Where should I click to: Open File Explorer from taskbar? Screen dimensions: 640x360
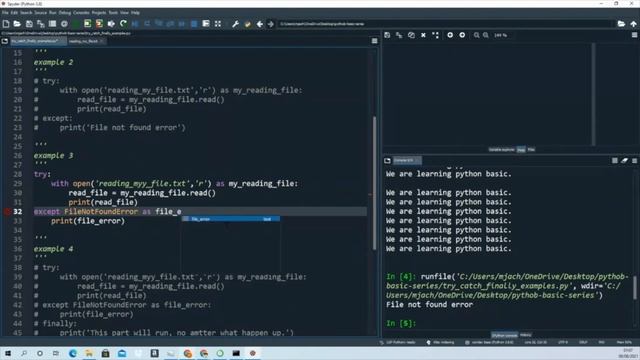click(89, 353)
